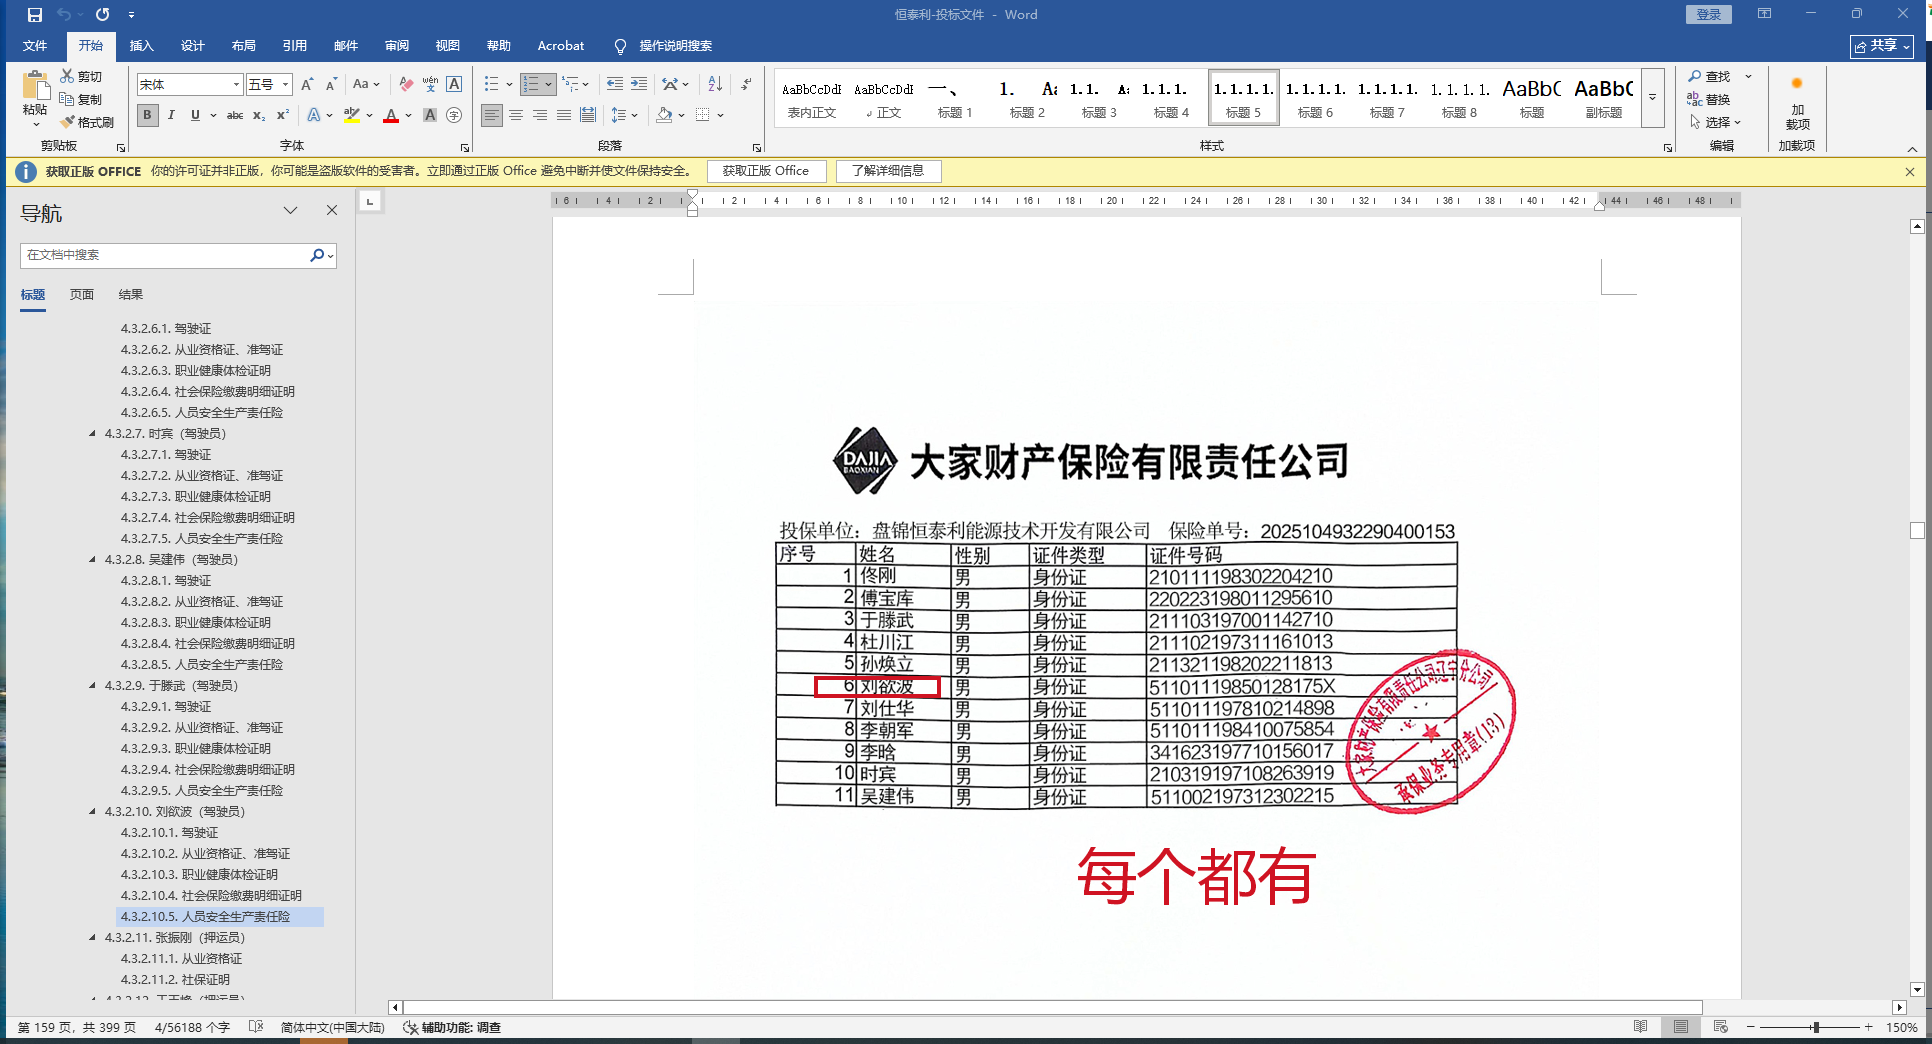Click the 获取正版 Office button
Screen dimensions: 1932x1044
766,171
